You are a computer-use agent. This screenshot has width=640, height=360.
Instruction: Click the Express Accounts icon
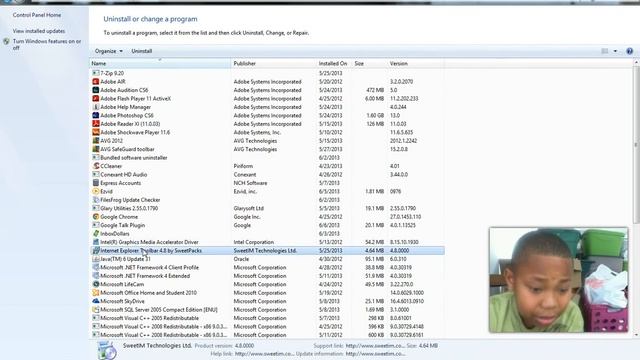click(x=96, y=183)
